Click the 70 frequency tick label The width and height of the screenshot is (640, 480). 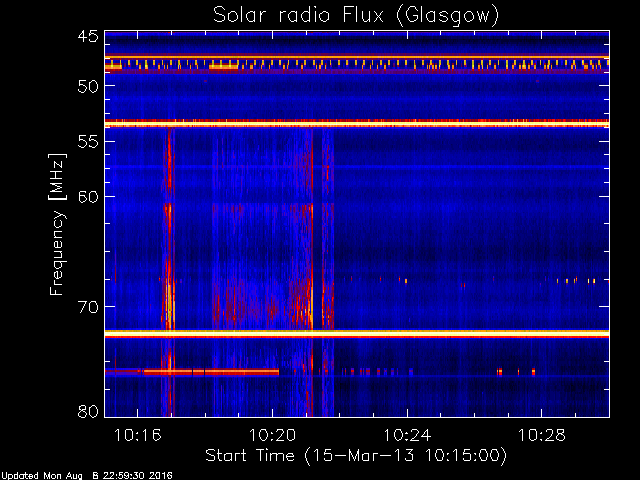click(88, 307)
